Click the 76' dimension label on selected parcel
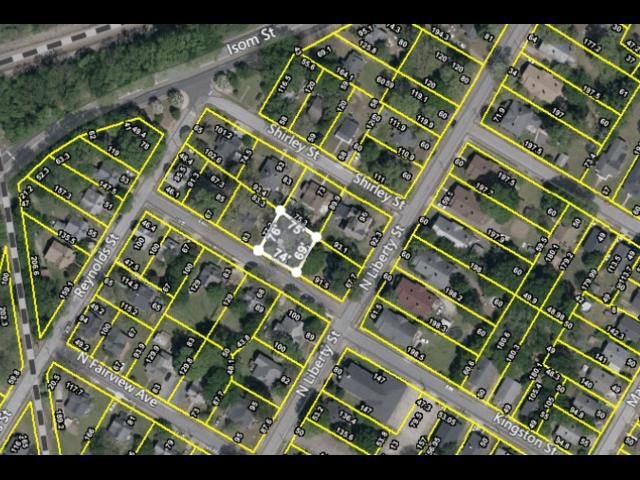The image size is (640, 480). tap(272, 234)
